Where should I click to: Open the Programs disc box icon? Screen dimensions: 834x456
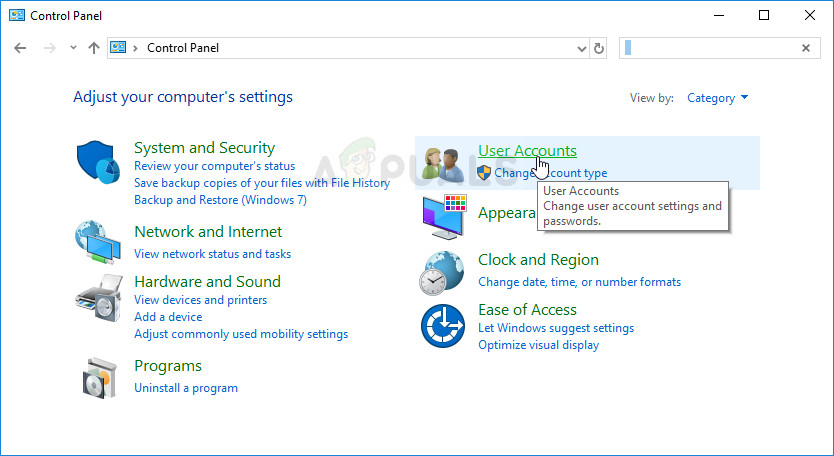99,378
